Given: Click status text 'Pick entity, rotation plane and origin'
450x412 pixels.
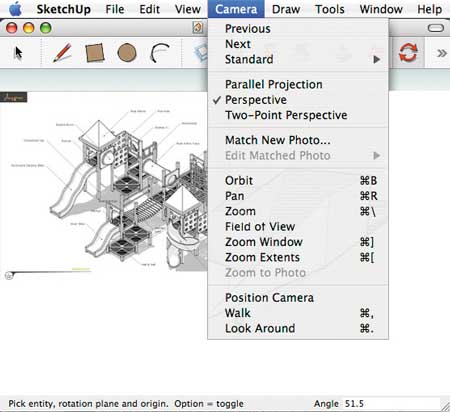Looking at the screenshot, I should (x=88, y=404).
